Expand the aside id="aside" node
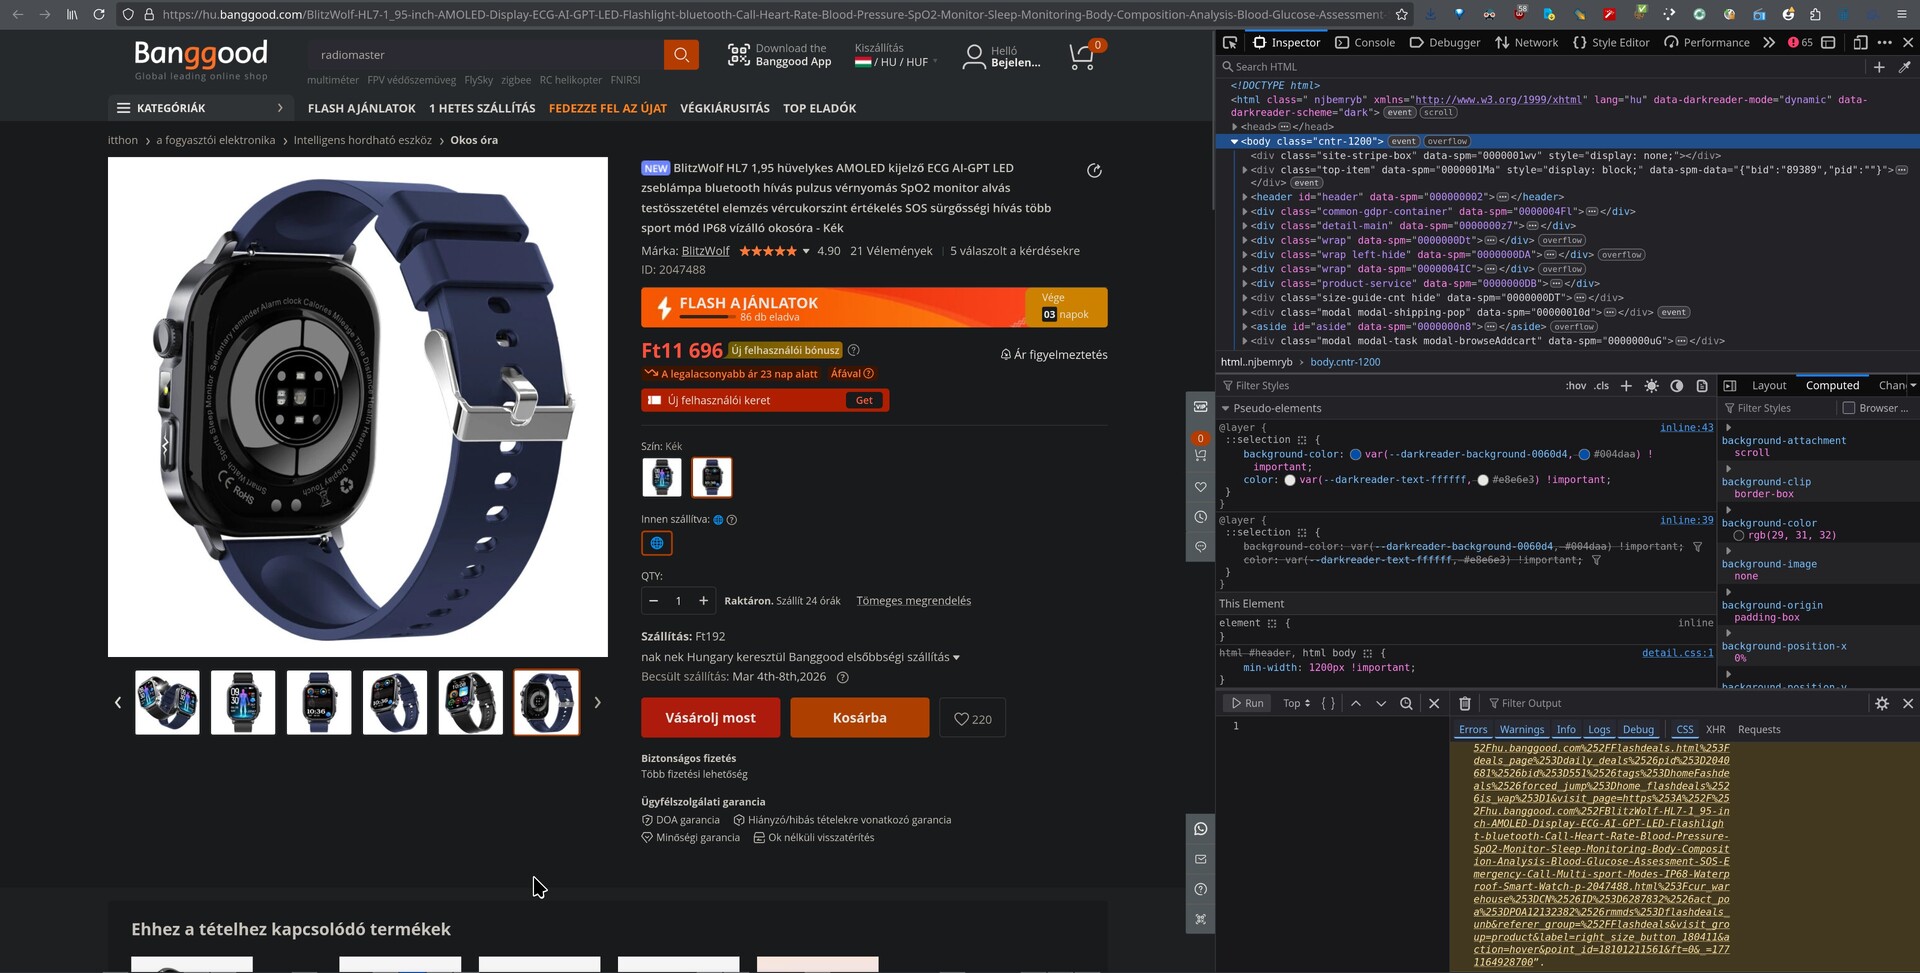Viewport: 1920px width, 973px height. click(x=1245, y=327)
